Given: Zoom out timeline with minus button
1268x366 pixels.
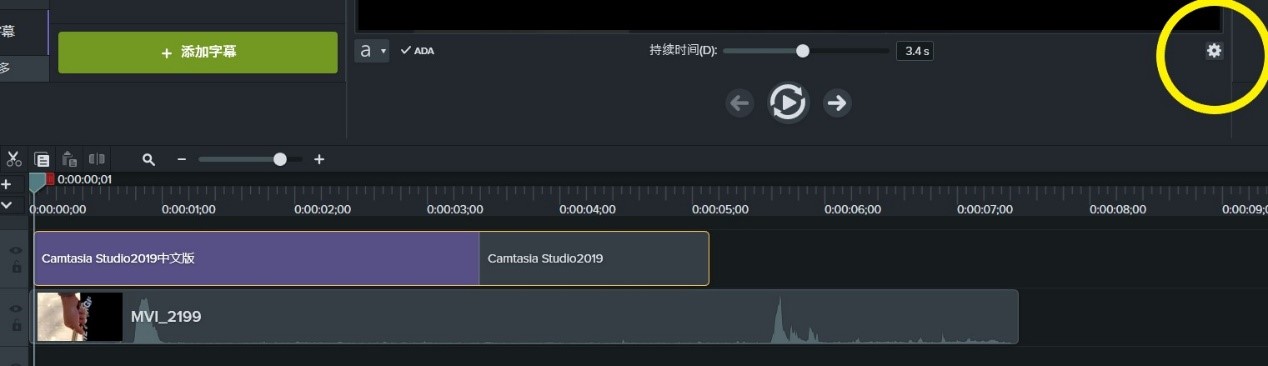Looking at the screenshot, I should pyautogui.click(x=181, y=159).
